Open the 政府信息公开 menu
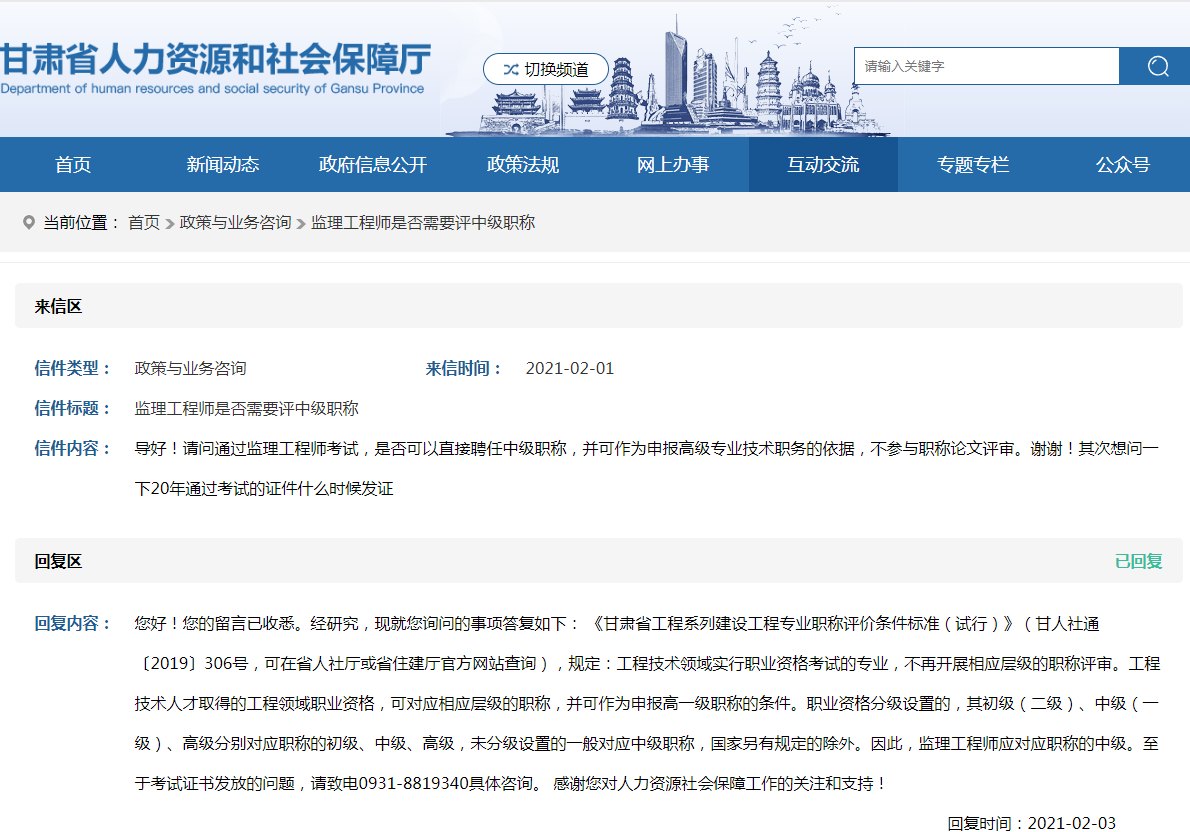Viewport: 1190px width, 832px height. [372, 165]
